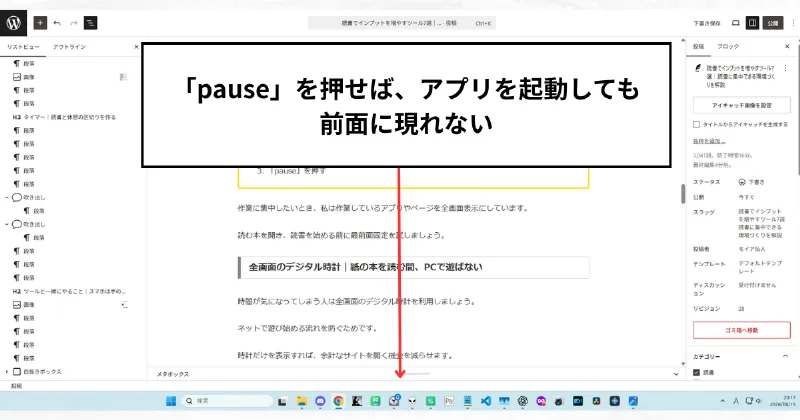Enable タイトルからアイキャッチを生成する checkbox
Image resolution: width=800 pixels, height=420 pixels.
(696, 125)
